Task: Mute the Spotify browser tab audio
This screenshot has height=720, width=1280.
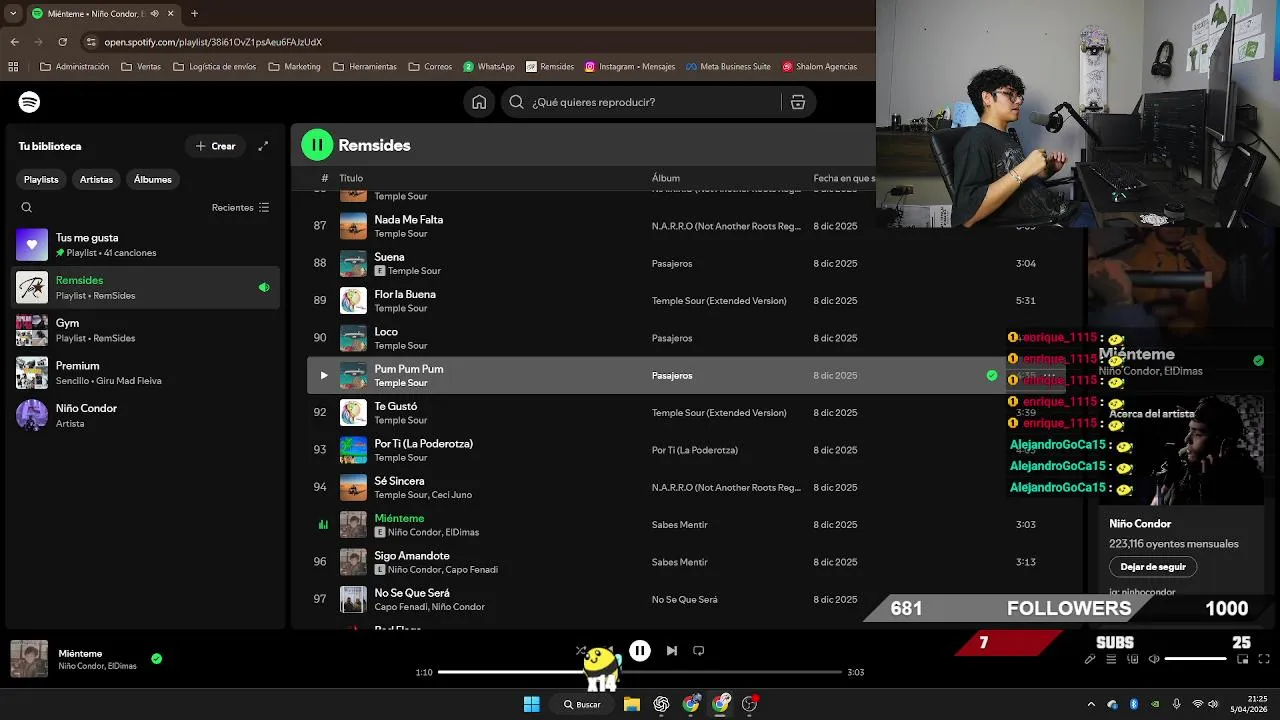Action: click(154, 14)
